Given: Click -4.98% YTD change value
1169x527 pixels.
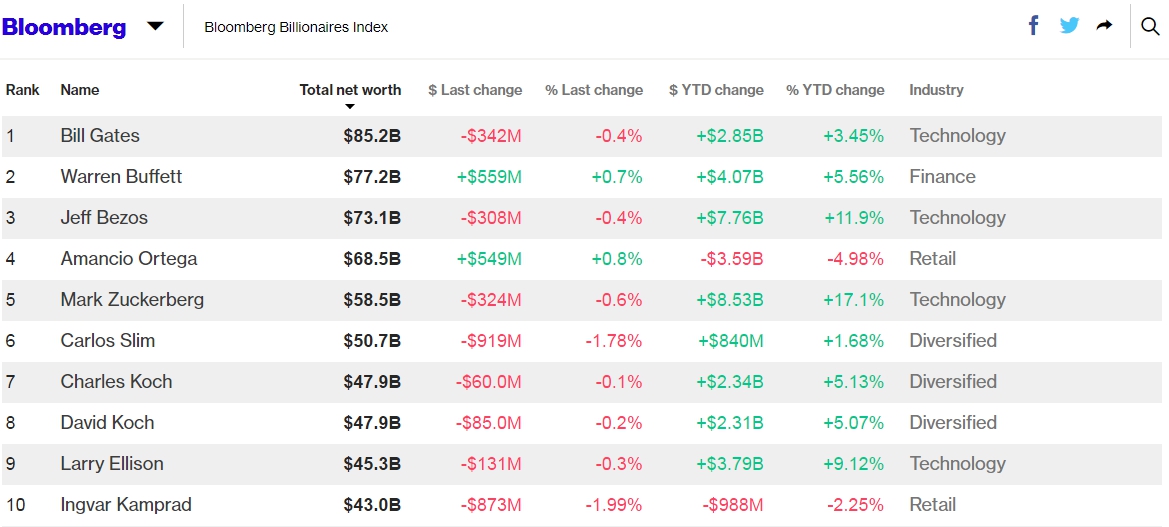Looking at the screenshot, I should pos(855,259).
